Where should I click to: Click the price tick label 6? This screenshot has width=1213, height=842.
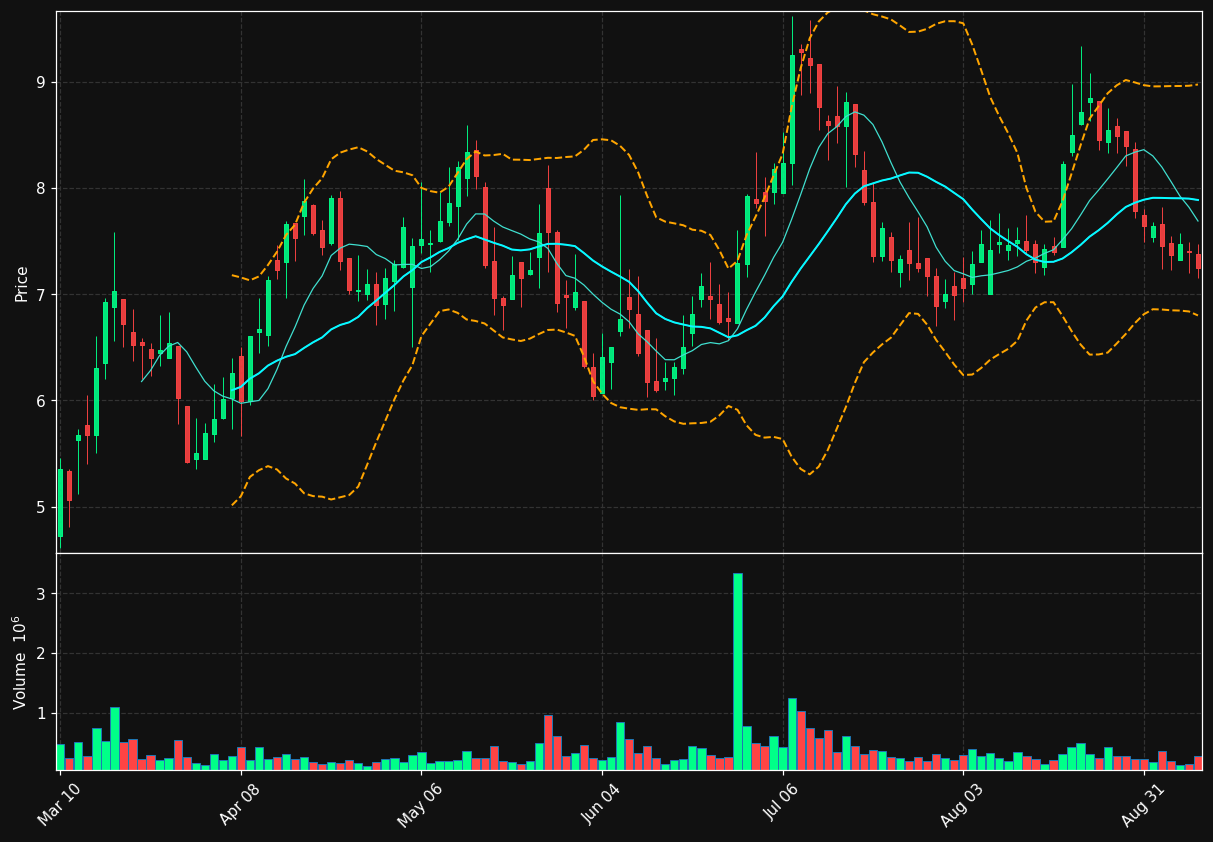(43, 401)
